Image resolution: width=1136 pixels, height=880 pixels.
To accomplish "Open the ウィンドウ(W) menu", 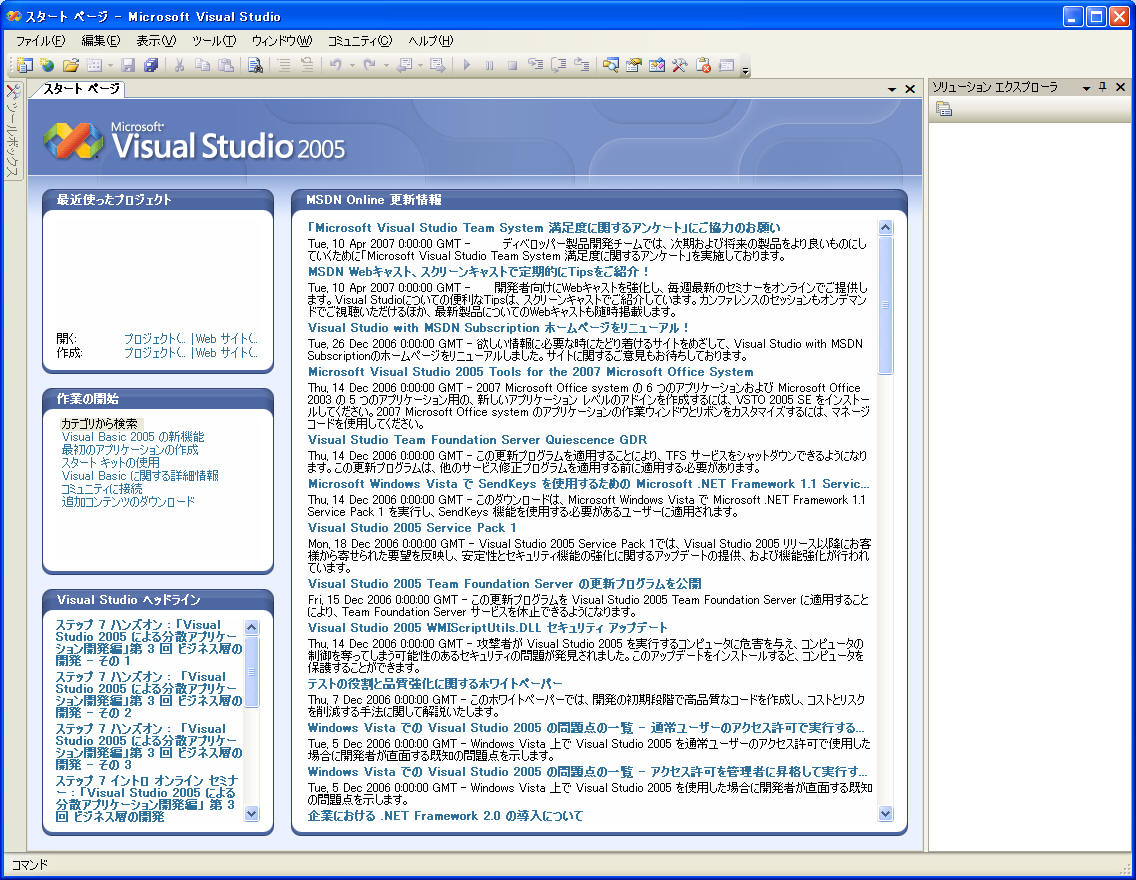I will [282, 41].
